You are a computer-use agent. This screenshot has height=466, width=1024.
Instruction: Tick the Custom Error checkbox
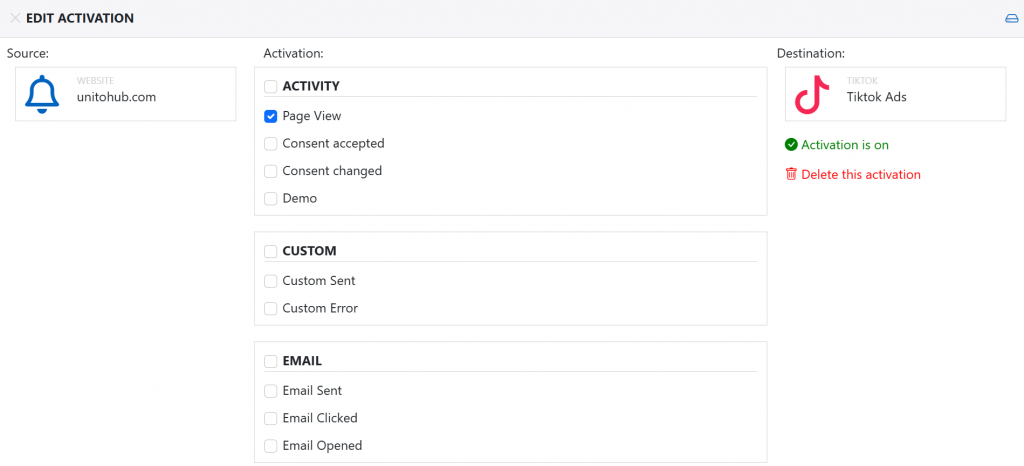point(270,308)
